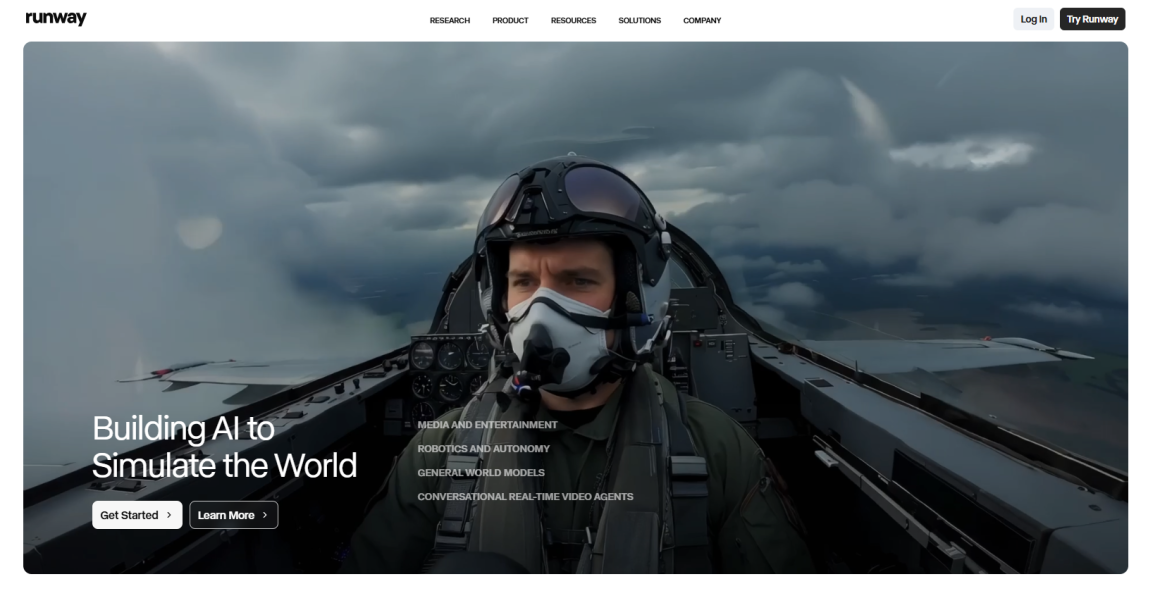This screenshot has width=1160, height=610.
Task: Click the Try Runway button
Action: 1092,19
